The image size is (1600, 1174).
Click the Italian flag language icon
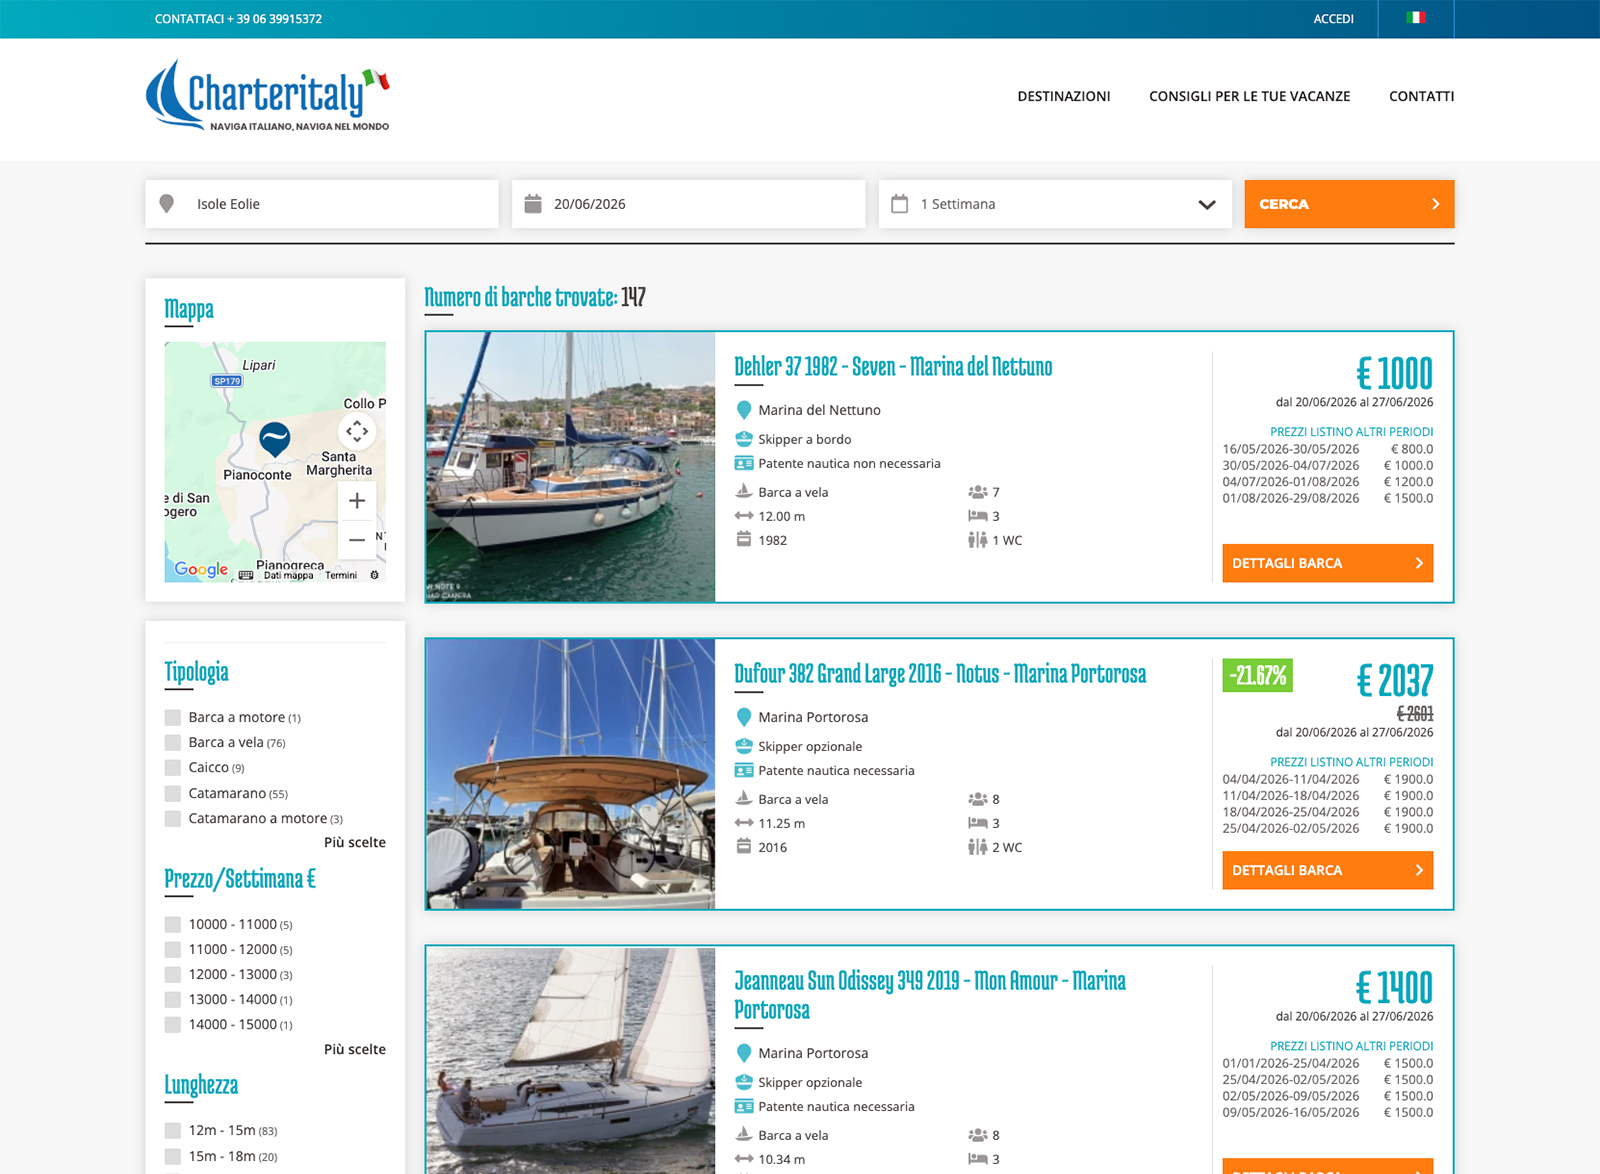(1415, 18)
